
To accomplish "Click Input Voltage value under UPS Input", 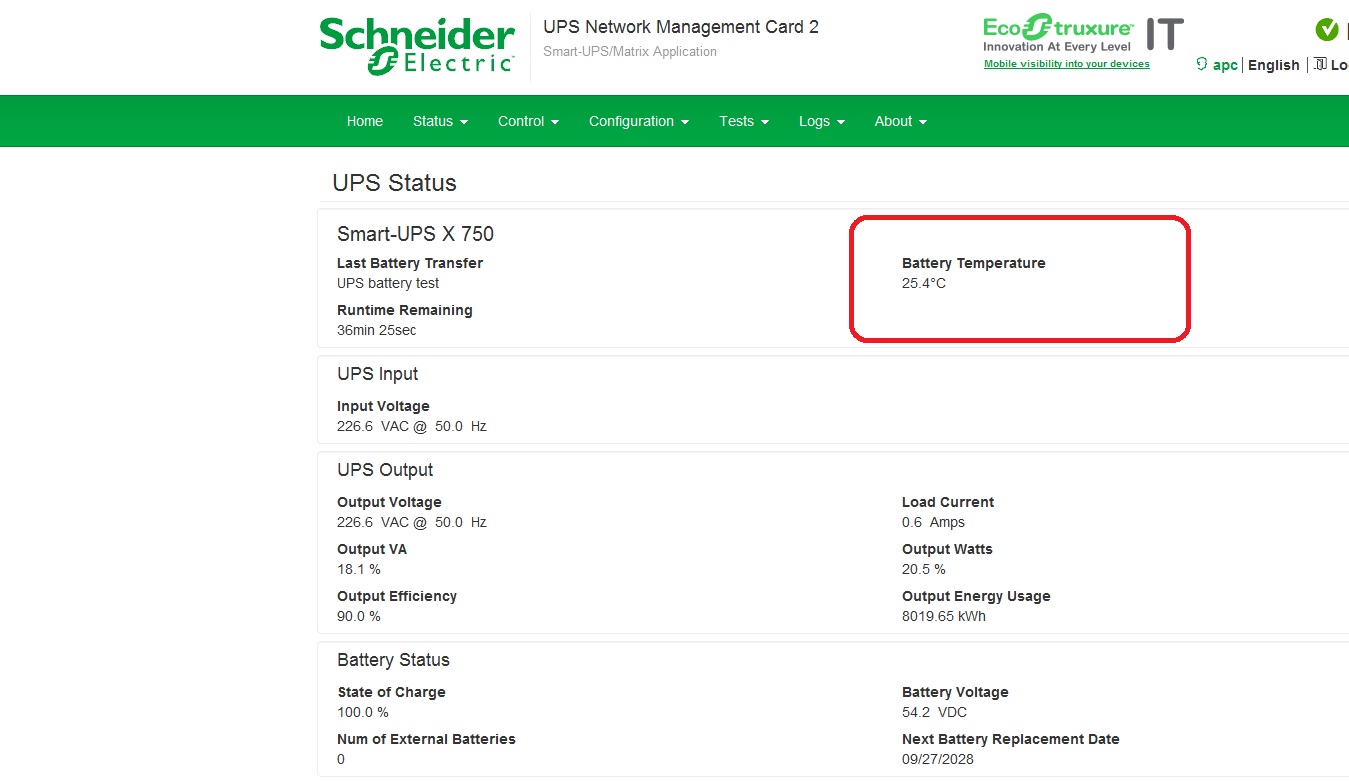I will [x=412, y=426].
